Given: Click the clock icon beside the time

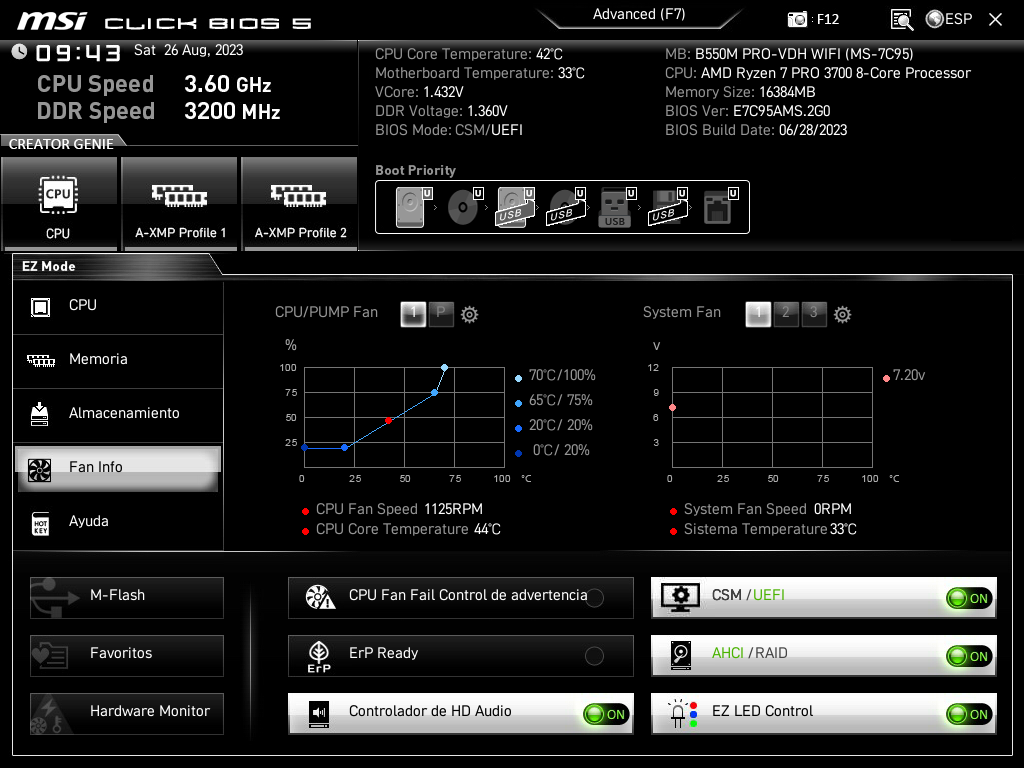Looking at the screenshot, I should pyautogui.click(x=19, y=52).
